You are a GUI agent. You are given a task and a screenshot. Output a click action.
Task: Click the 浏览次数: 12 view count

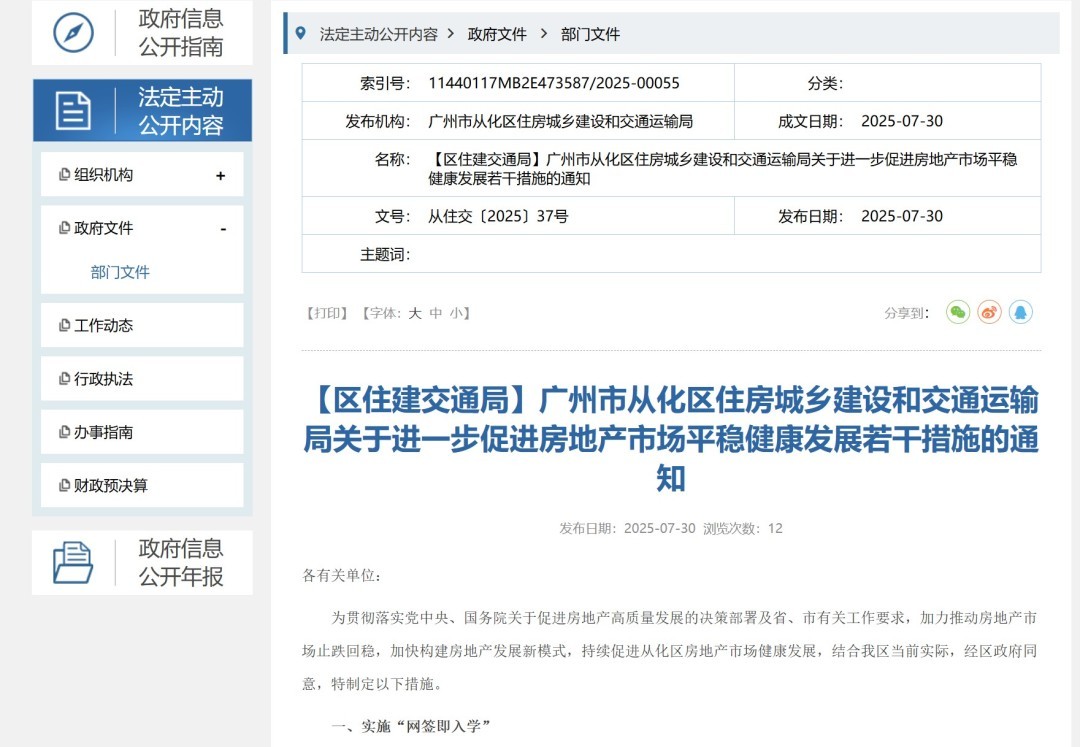[742, 528]
